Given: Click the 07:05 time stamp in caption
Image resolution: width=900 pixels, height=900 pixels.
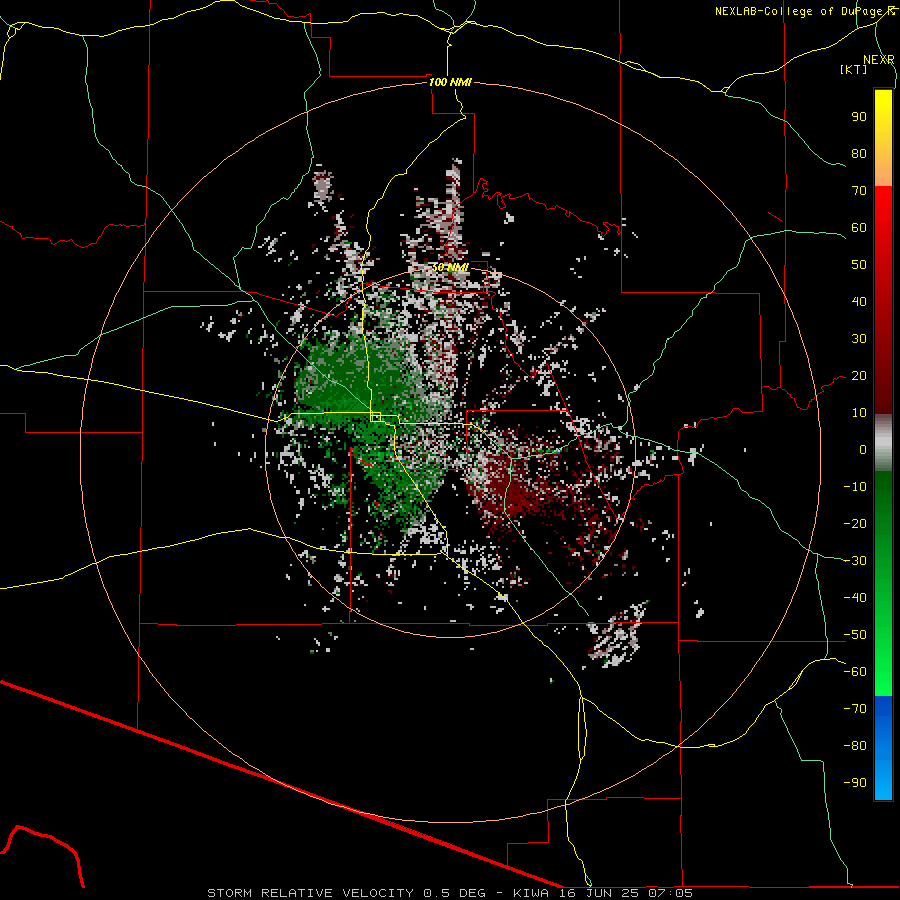Looking at the screenshot, I should pos(670,893).
